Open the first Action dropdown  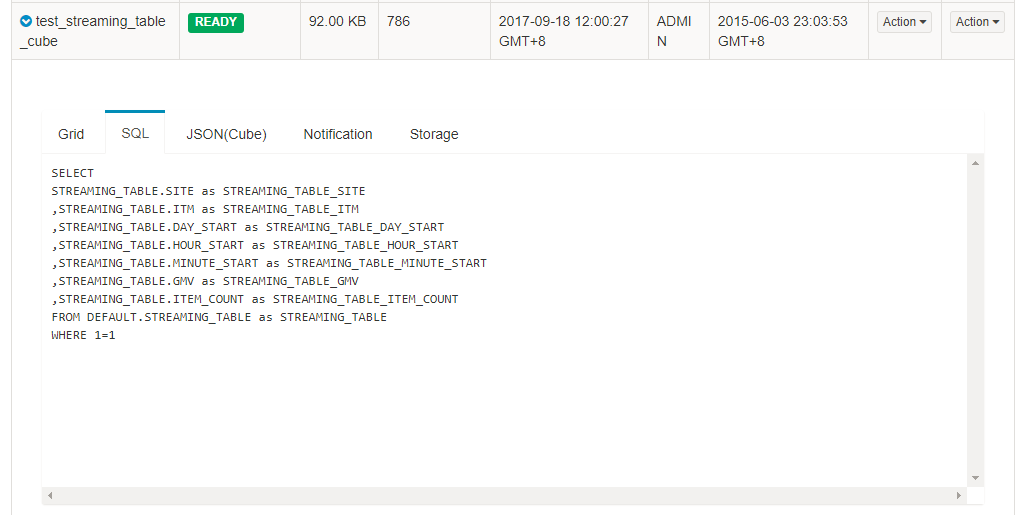pos(904,22)
